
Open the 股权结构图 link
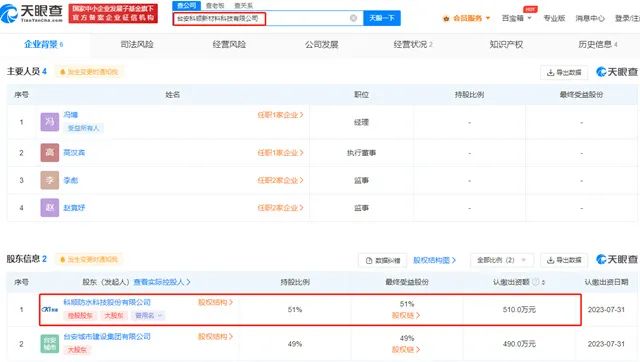(434, 260)
